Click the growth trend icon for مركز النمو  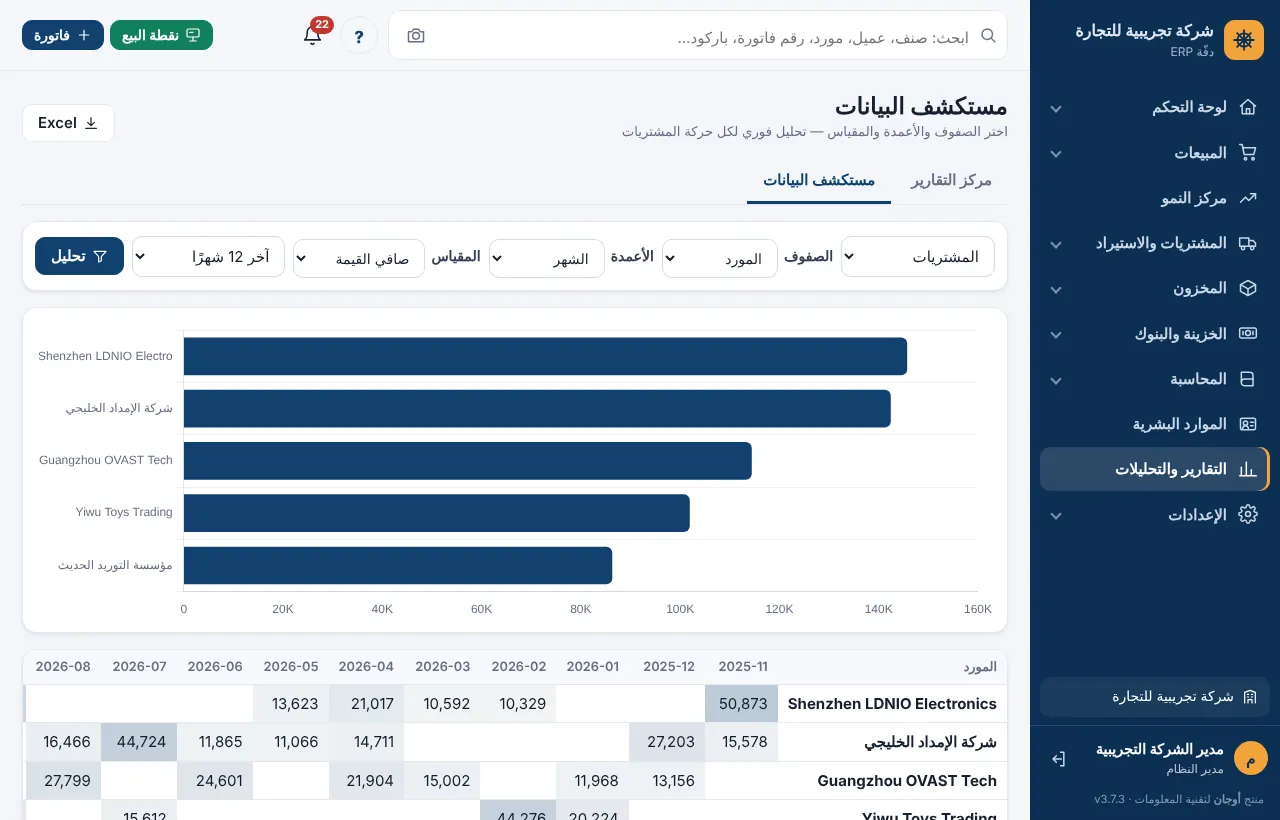point(1247,198)
